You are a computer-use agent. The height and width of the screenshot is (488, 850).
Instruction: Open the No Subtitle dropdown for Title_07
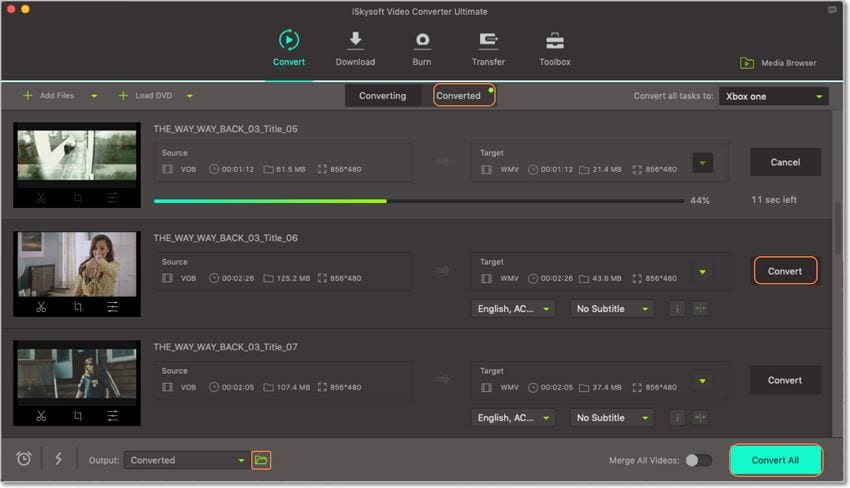click(x=612, y=418)
